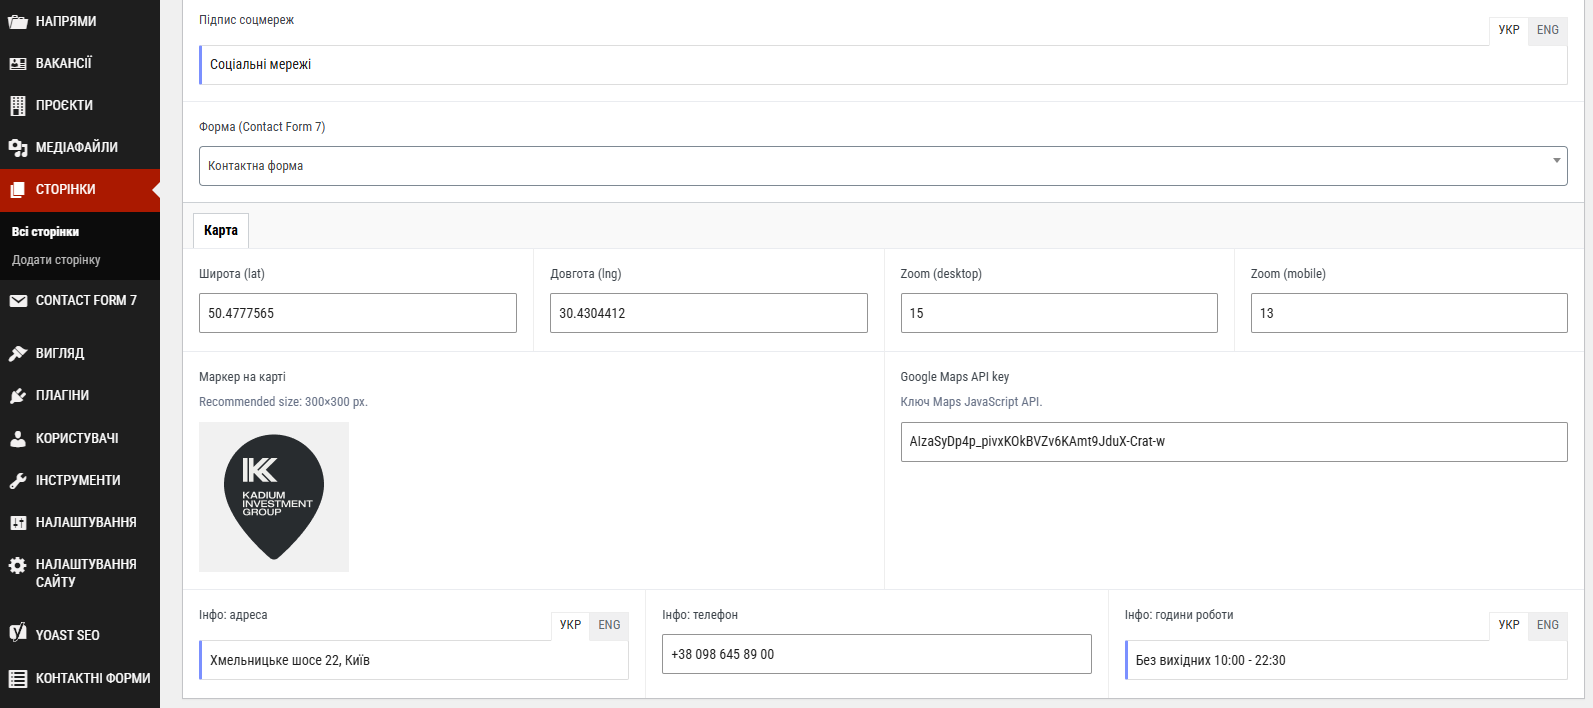Image resolution: width=1593 pixels, height=708 pixels.
Task: Click the Плагіни plug icon
Action: (18, 396)
